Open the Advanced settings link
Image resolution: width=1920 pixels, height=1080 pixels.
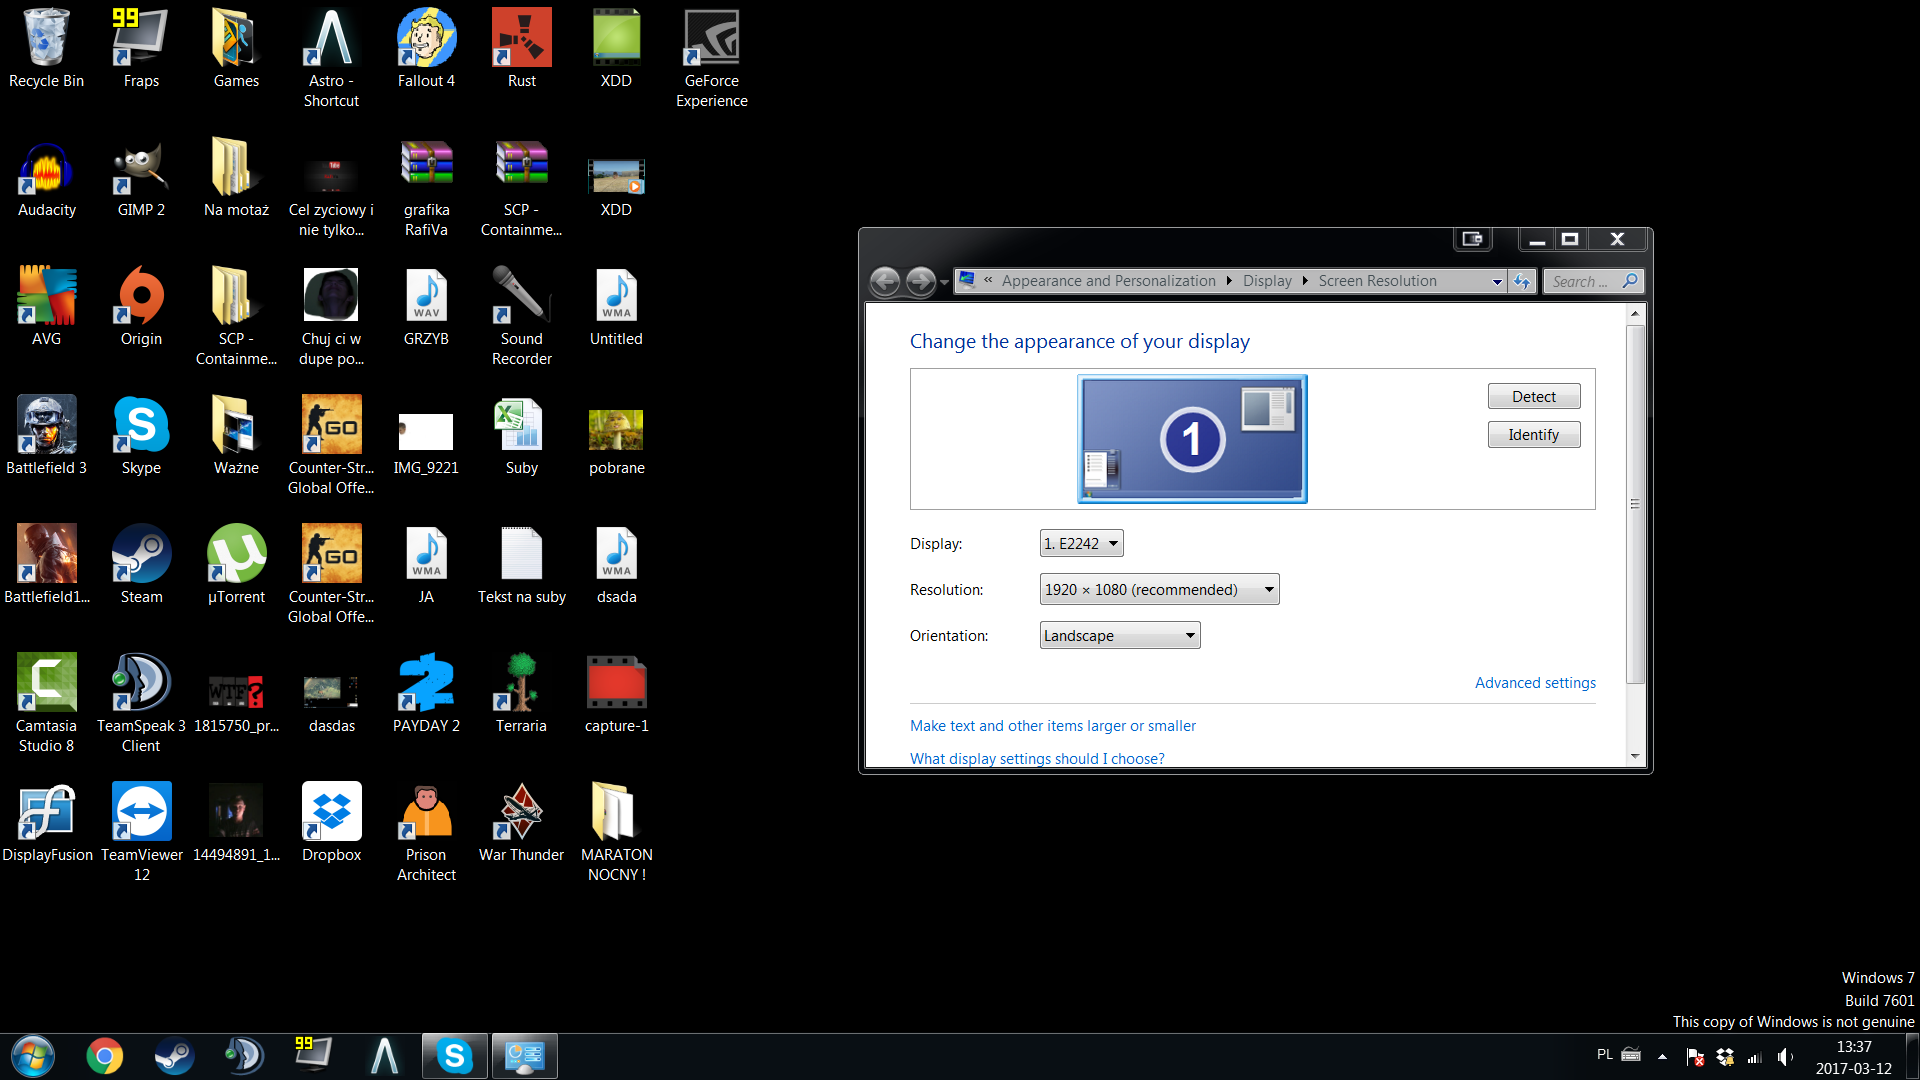click(x=1534, y=683)
